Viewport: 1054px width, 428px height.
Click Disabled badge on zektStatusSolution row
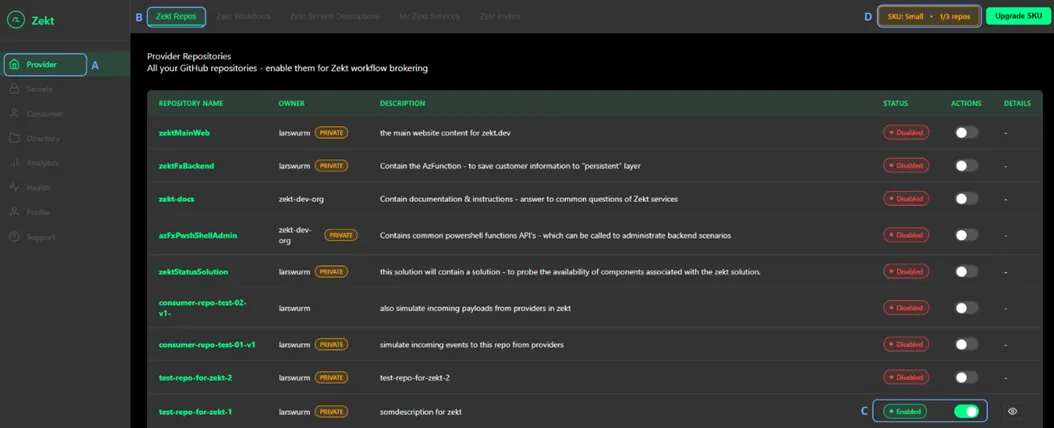[906, 271]
